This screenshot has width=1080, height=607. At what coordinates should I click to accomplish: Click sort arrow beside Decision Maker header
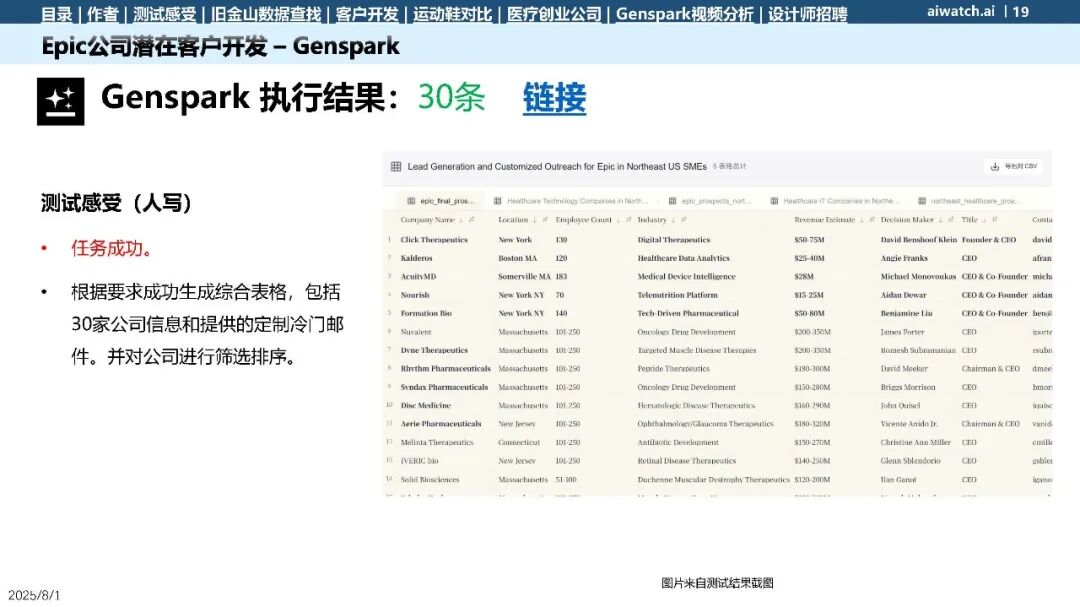(x=940, y=220)
